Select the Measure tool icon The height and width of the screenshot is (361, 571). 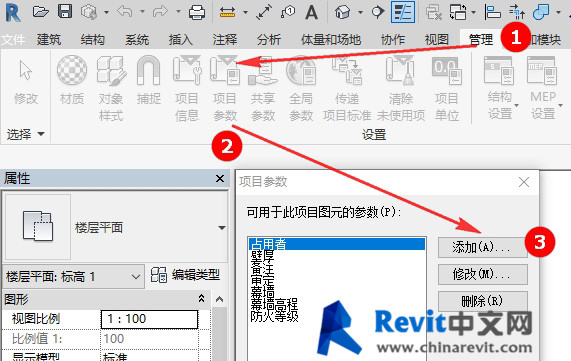click(x=228, y=13)
